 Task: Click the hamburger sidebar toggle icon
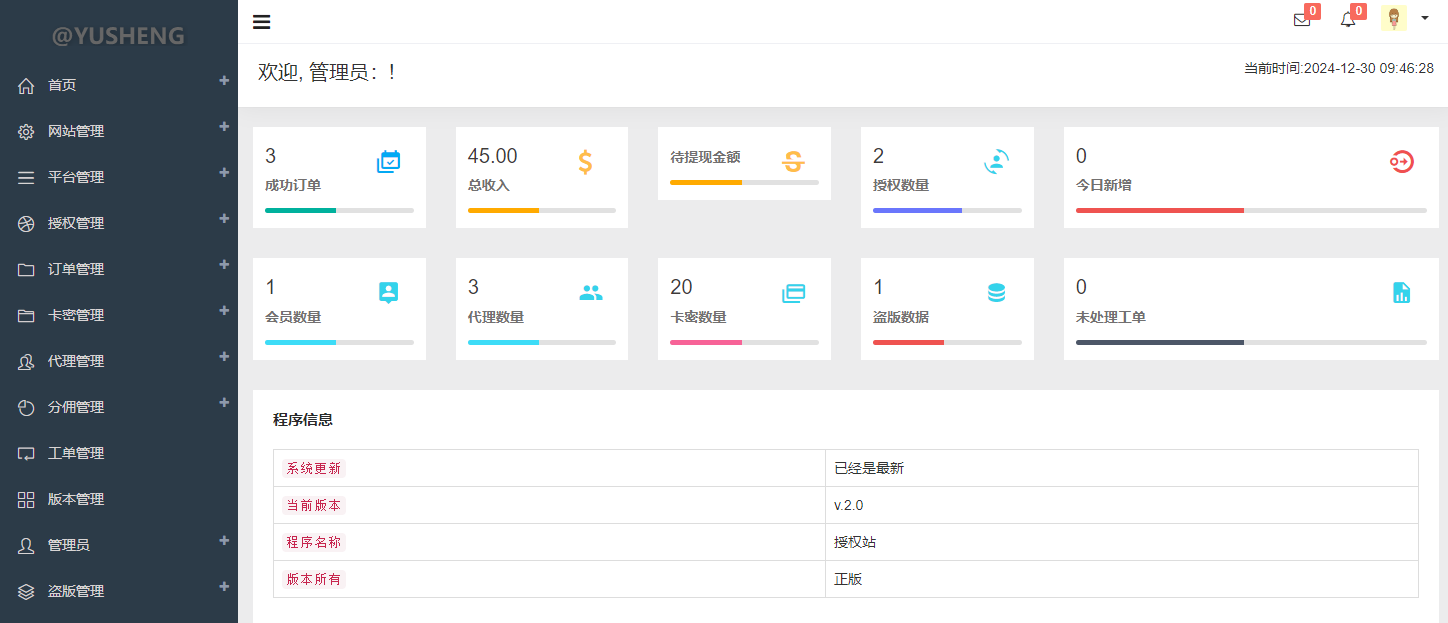pos(262,22)
